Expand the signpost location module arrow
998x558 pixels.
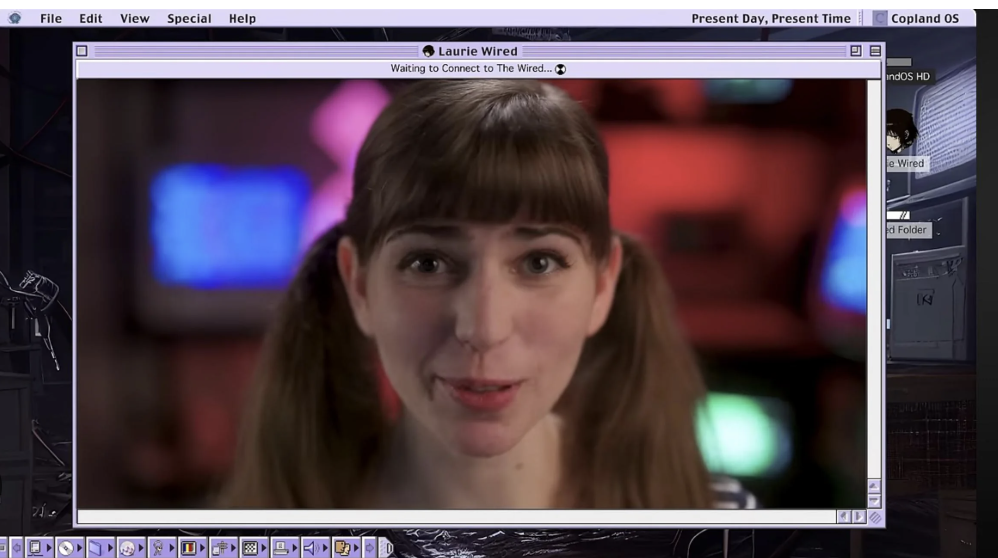point(234,547)
